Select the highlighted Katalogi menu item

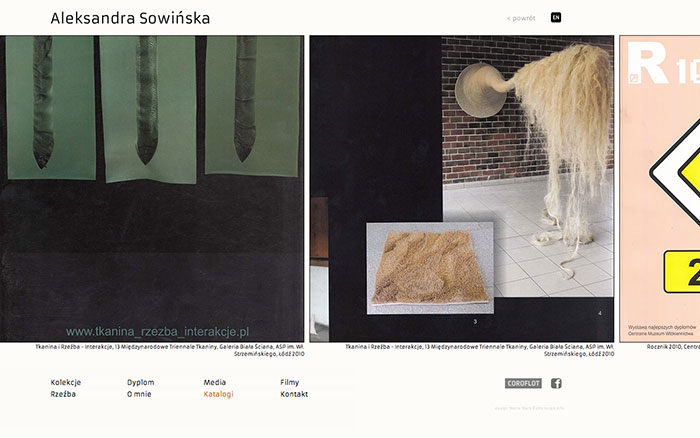(x=218, y=394)
